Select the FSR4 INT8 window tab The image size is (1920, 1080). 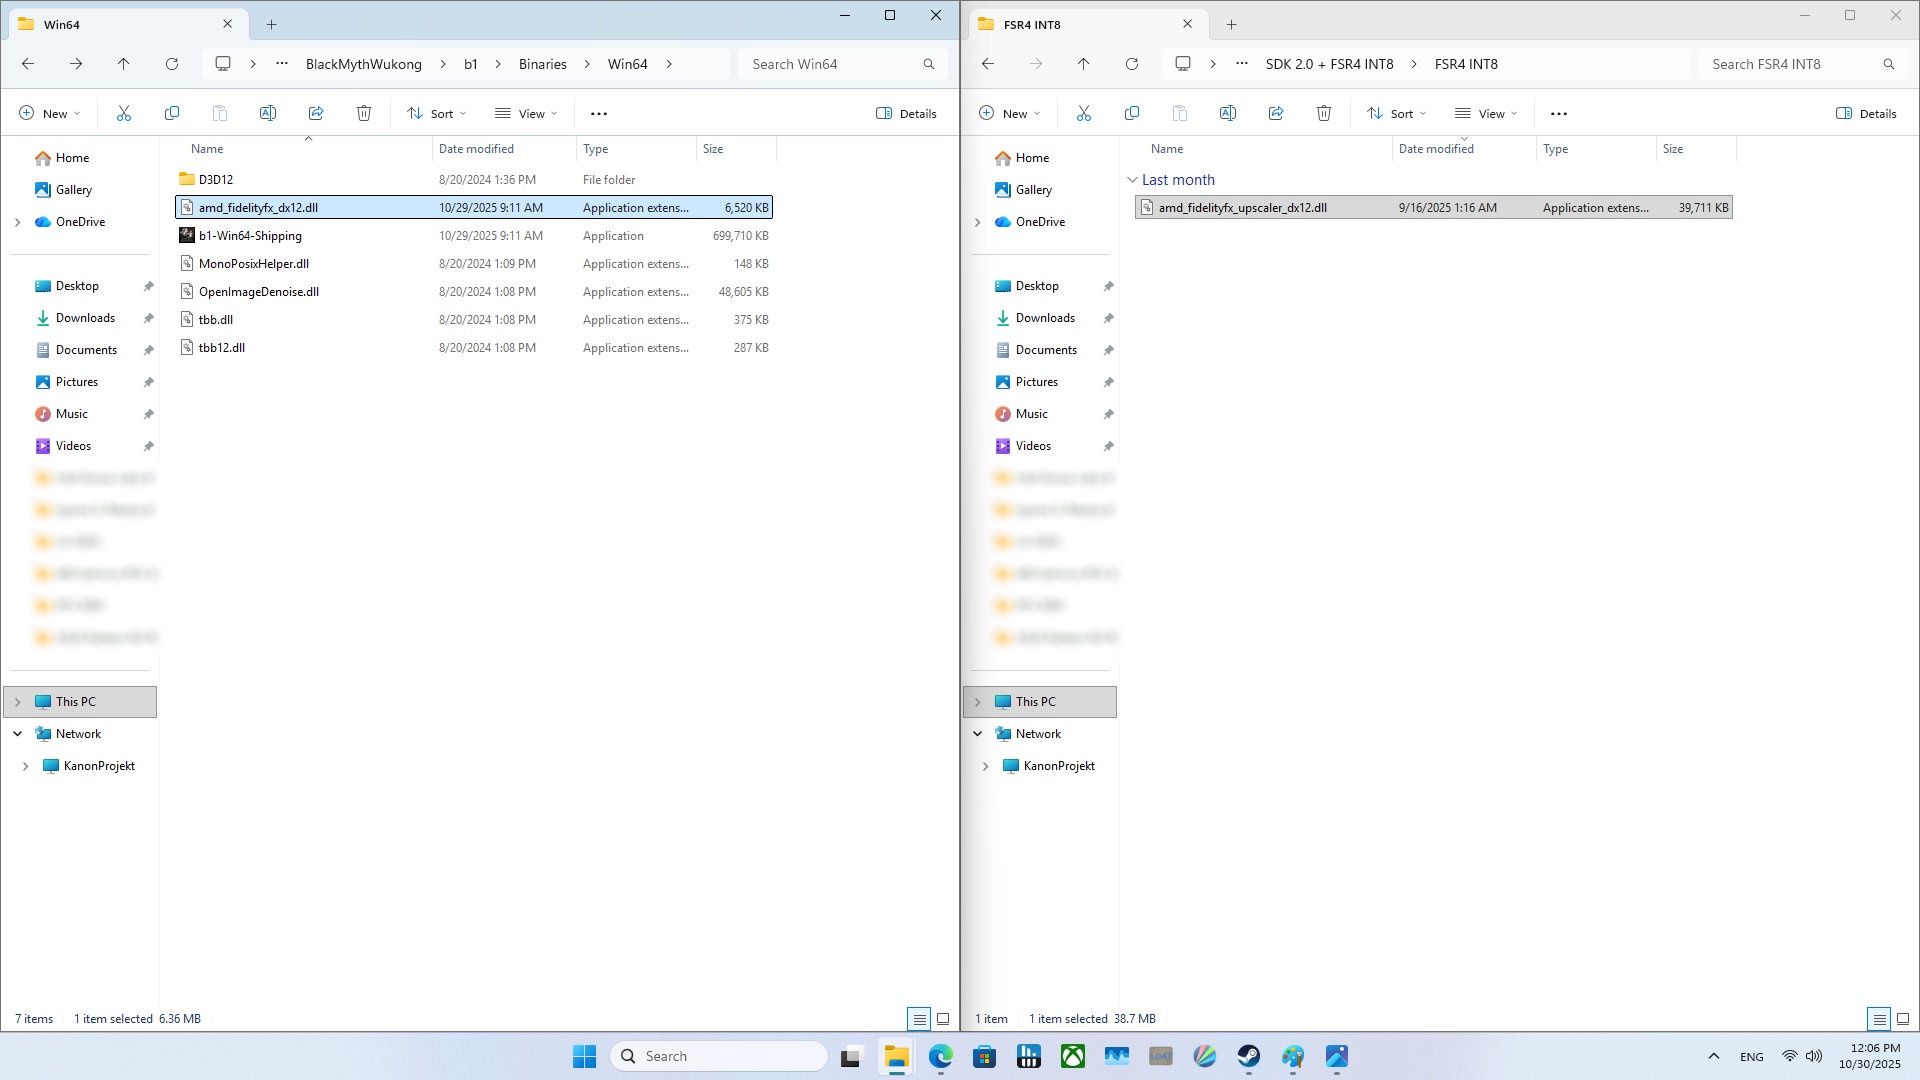point(1086,24)
